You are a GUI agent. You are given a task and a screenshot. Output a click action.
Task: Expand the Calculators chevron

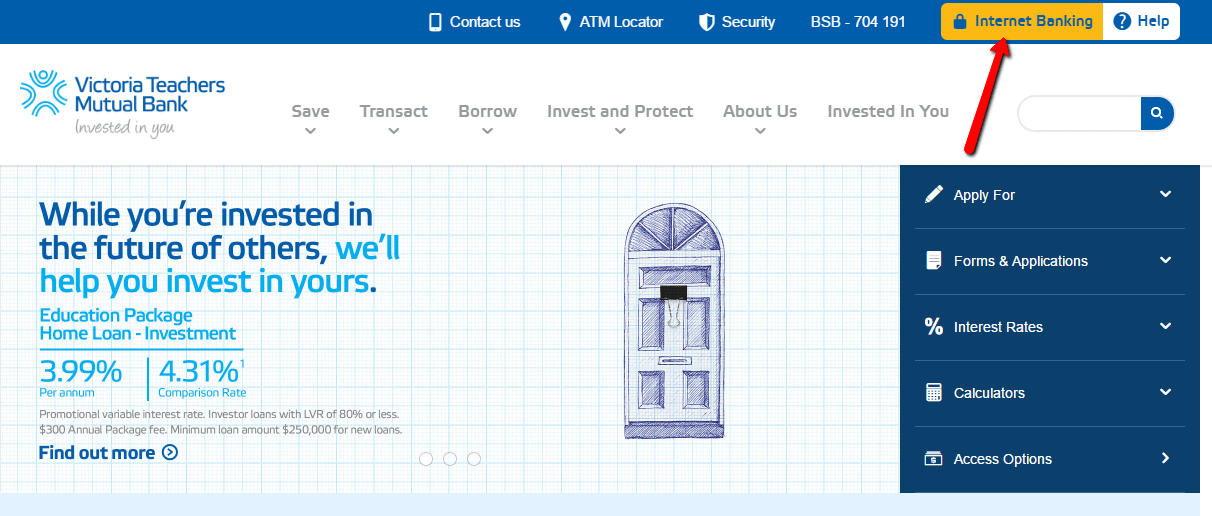(x=1165, y=392)
